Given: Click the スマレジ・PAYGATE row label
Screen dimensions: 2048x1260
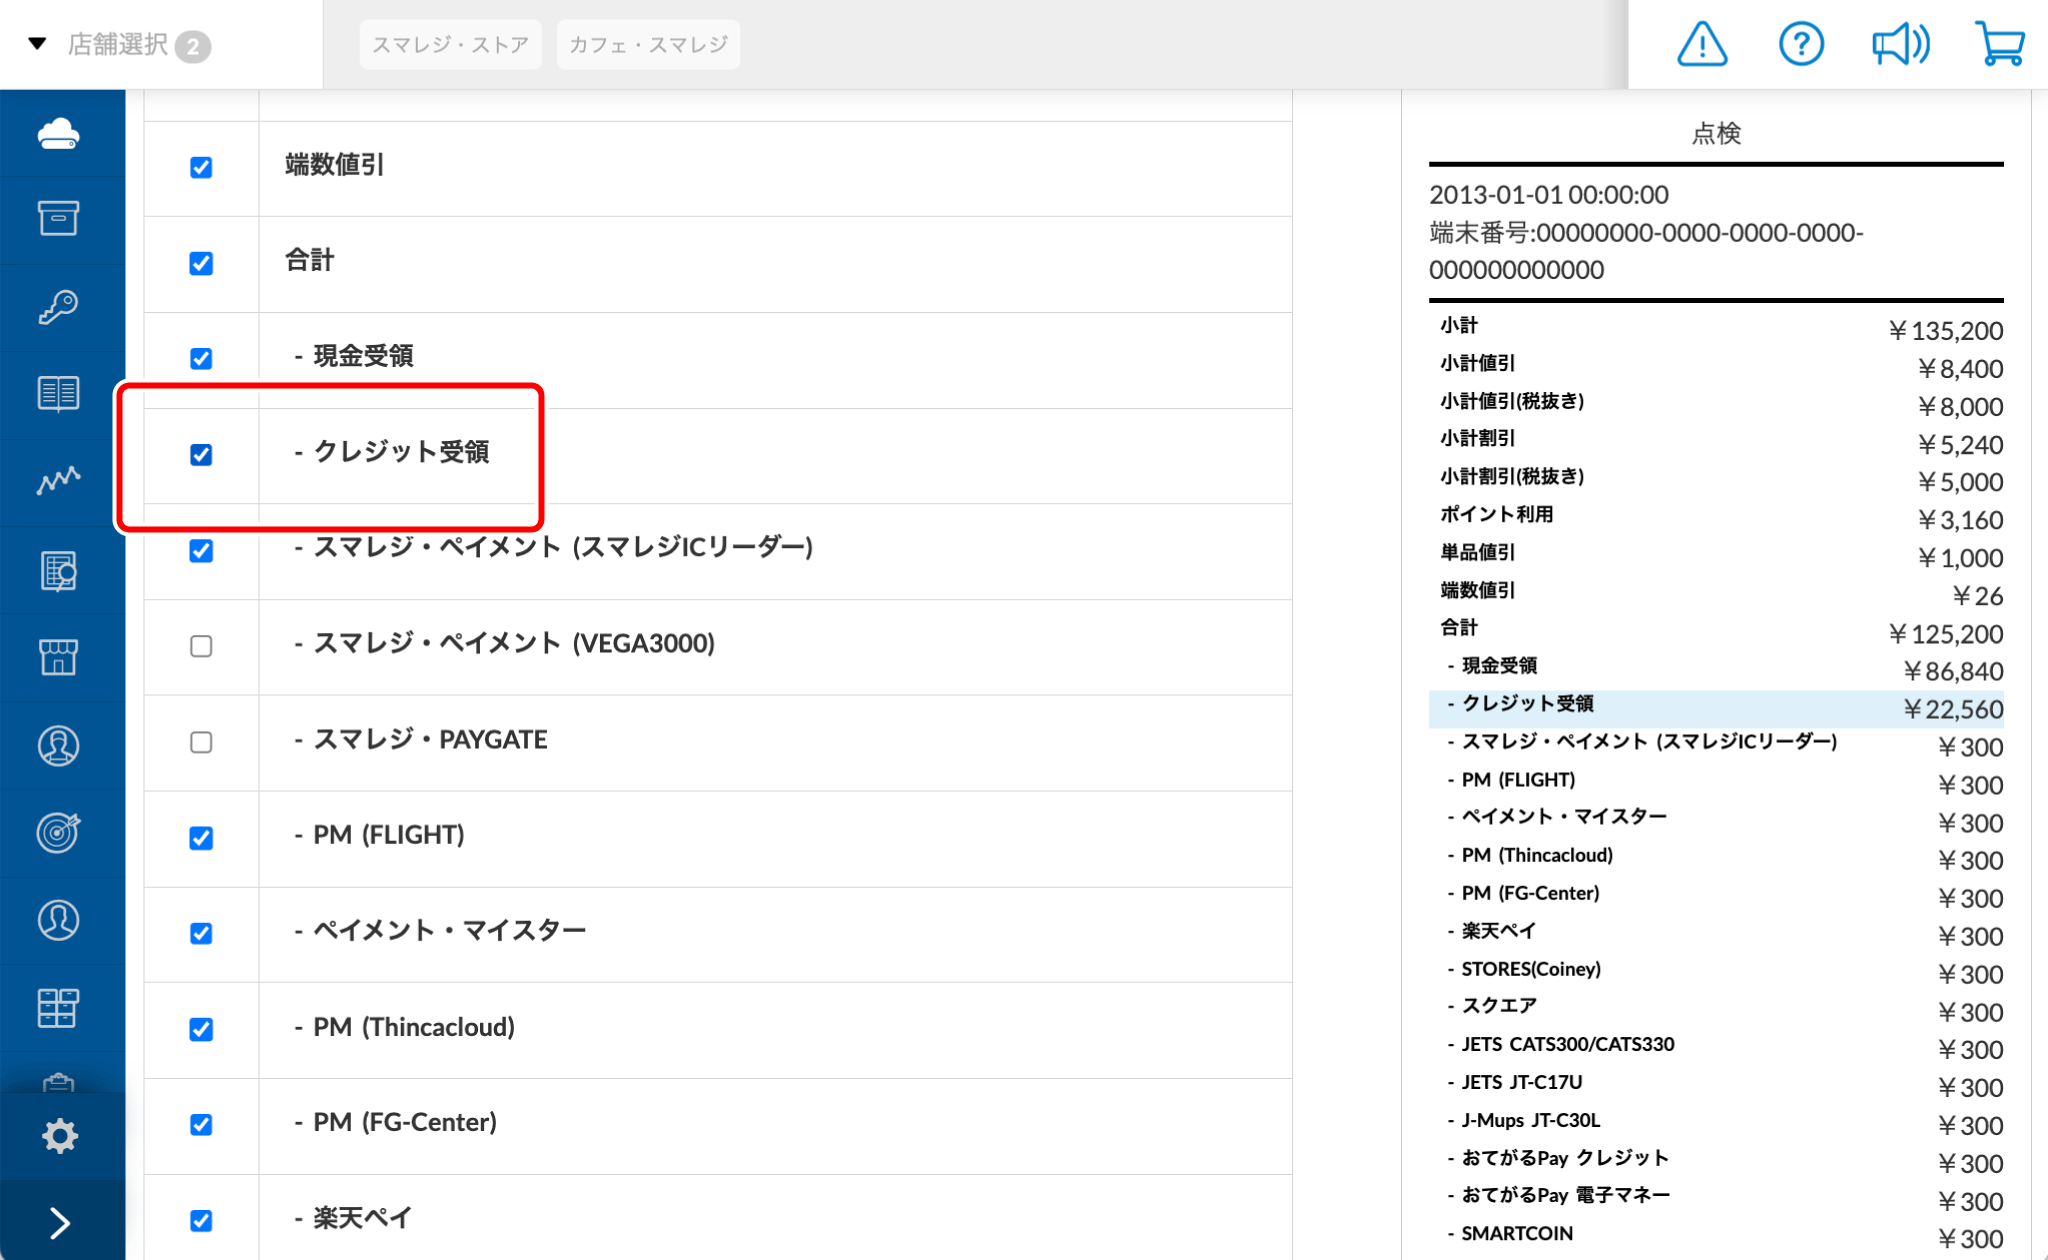Looking at the screenshot, I should click(x=421, y=739).
